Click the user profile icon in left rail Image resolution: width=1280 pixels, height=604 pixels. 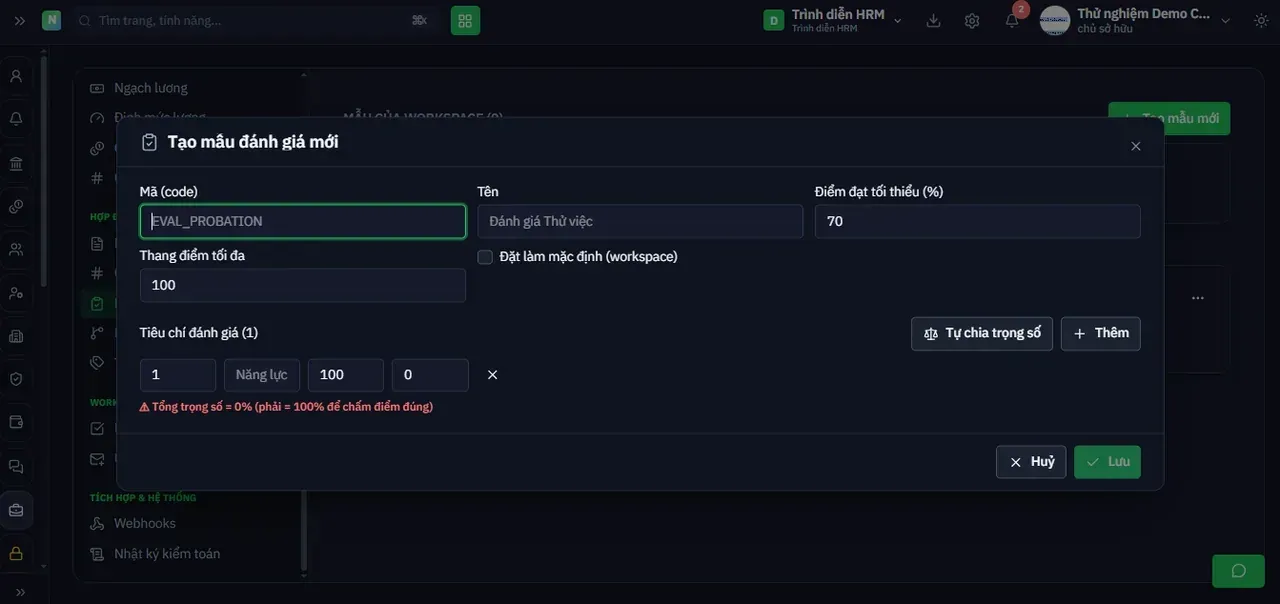click(16, 76)
